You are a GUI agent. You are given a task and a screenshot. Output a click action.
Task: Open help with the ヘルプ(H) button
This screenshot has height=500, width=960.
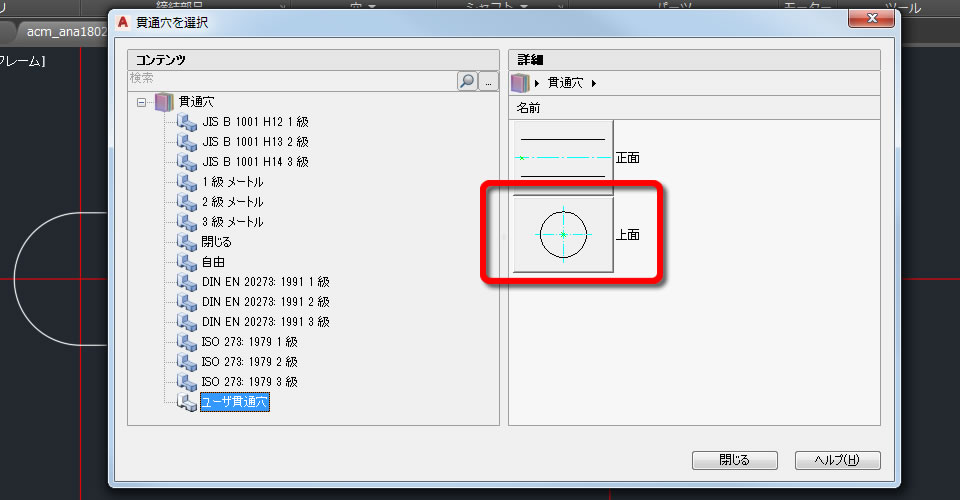point(838,460)
